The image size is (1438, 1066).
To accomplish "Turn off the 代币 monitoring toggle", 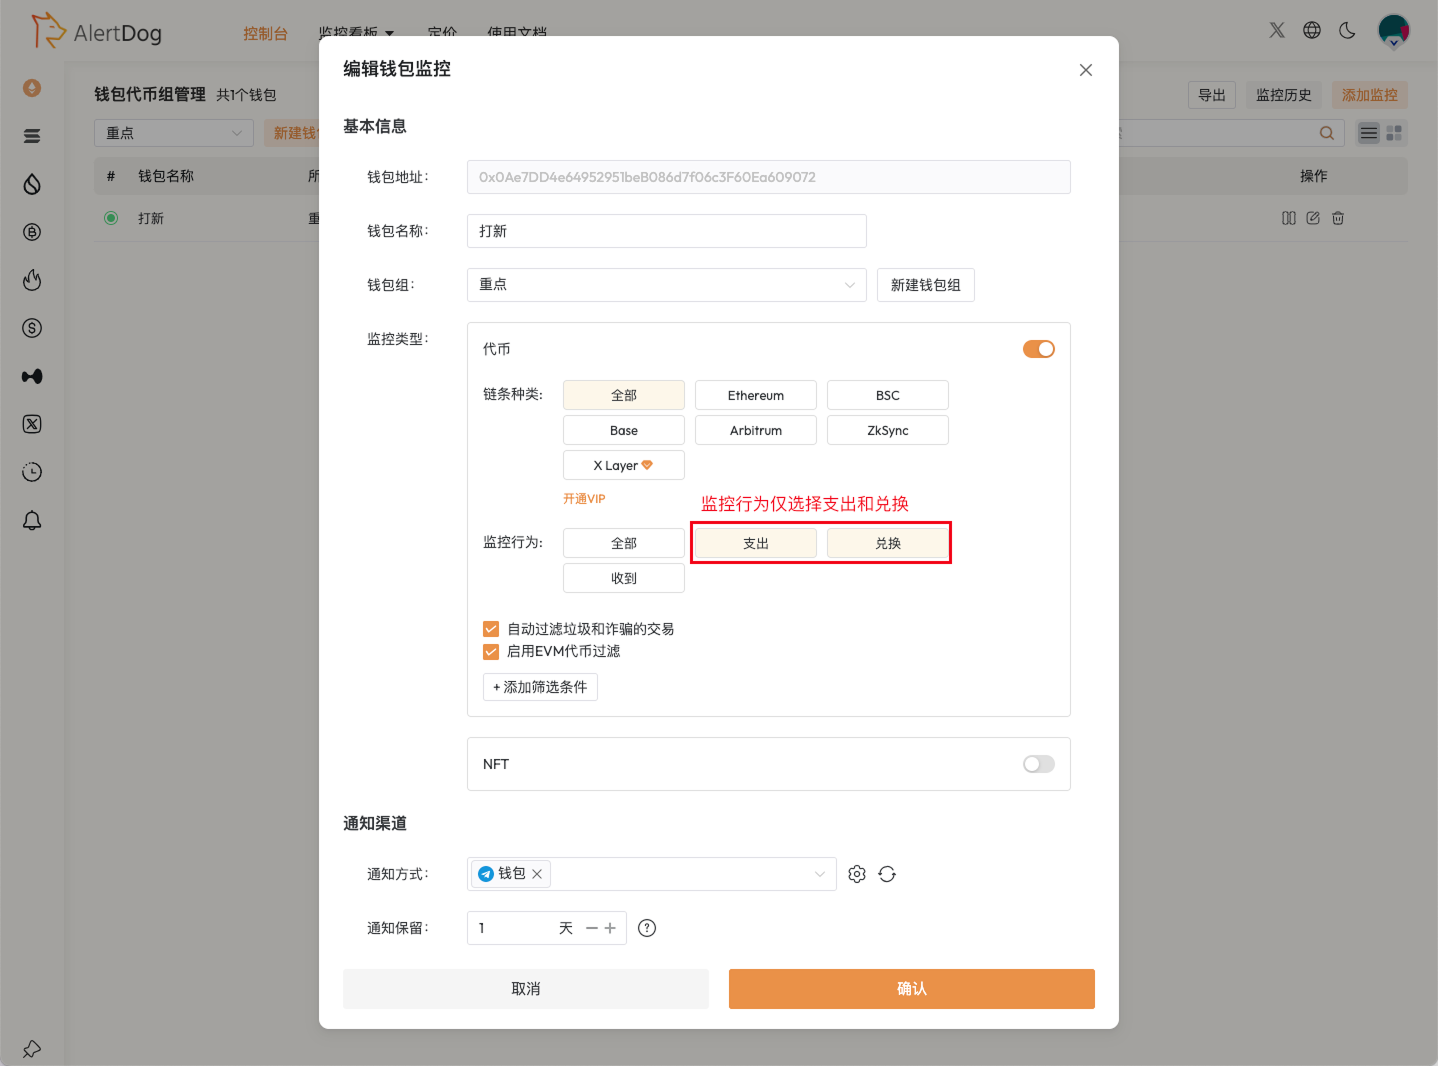I will (x=1039, y=349).
